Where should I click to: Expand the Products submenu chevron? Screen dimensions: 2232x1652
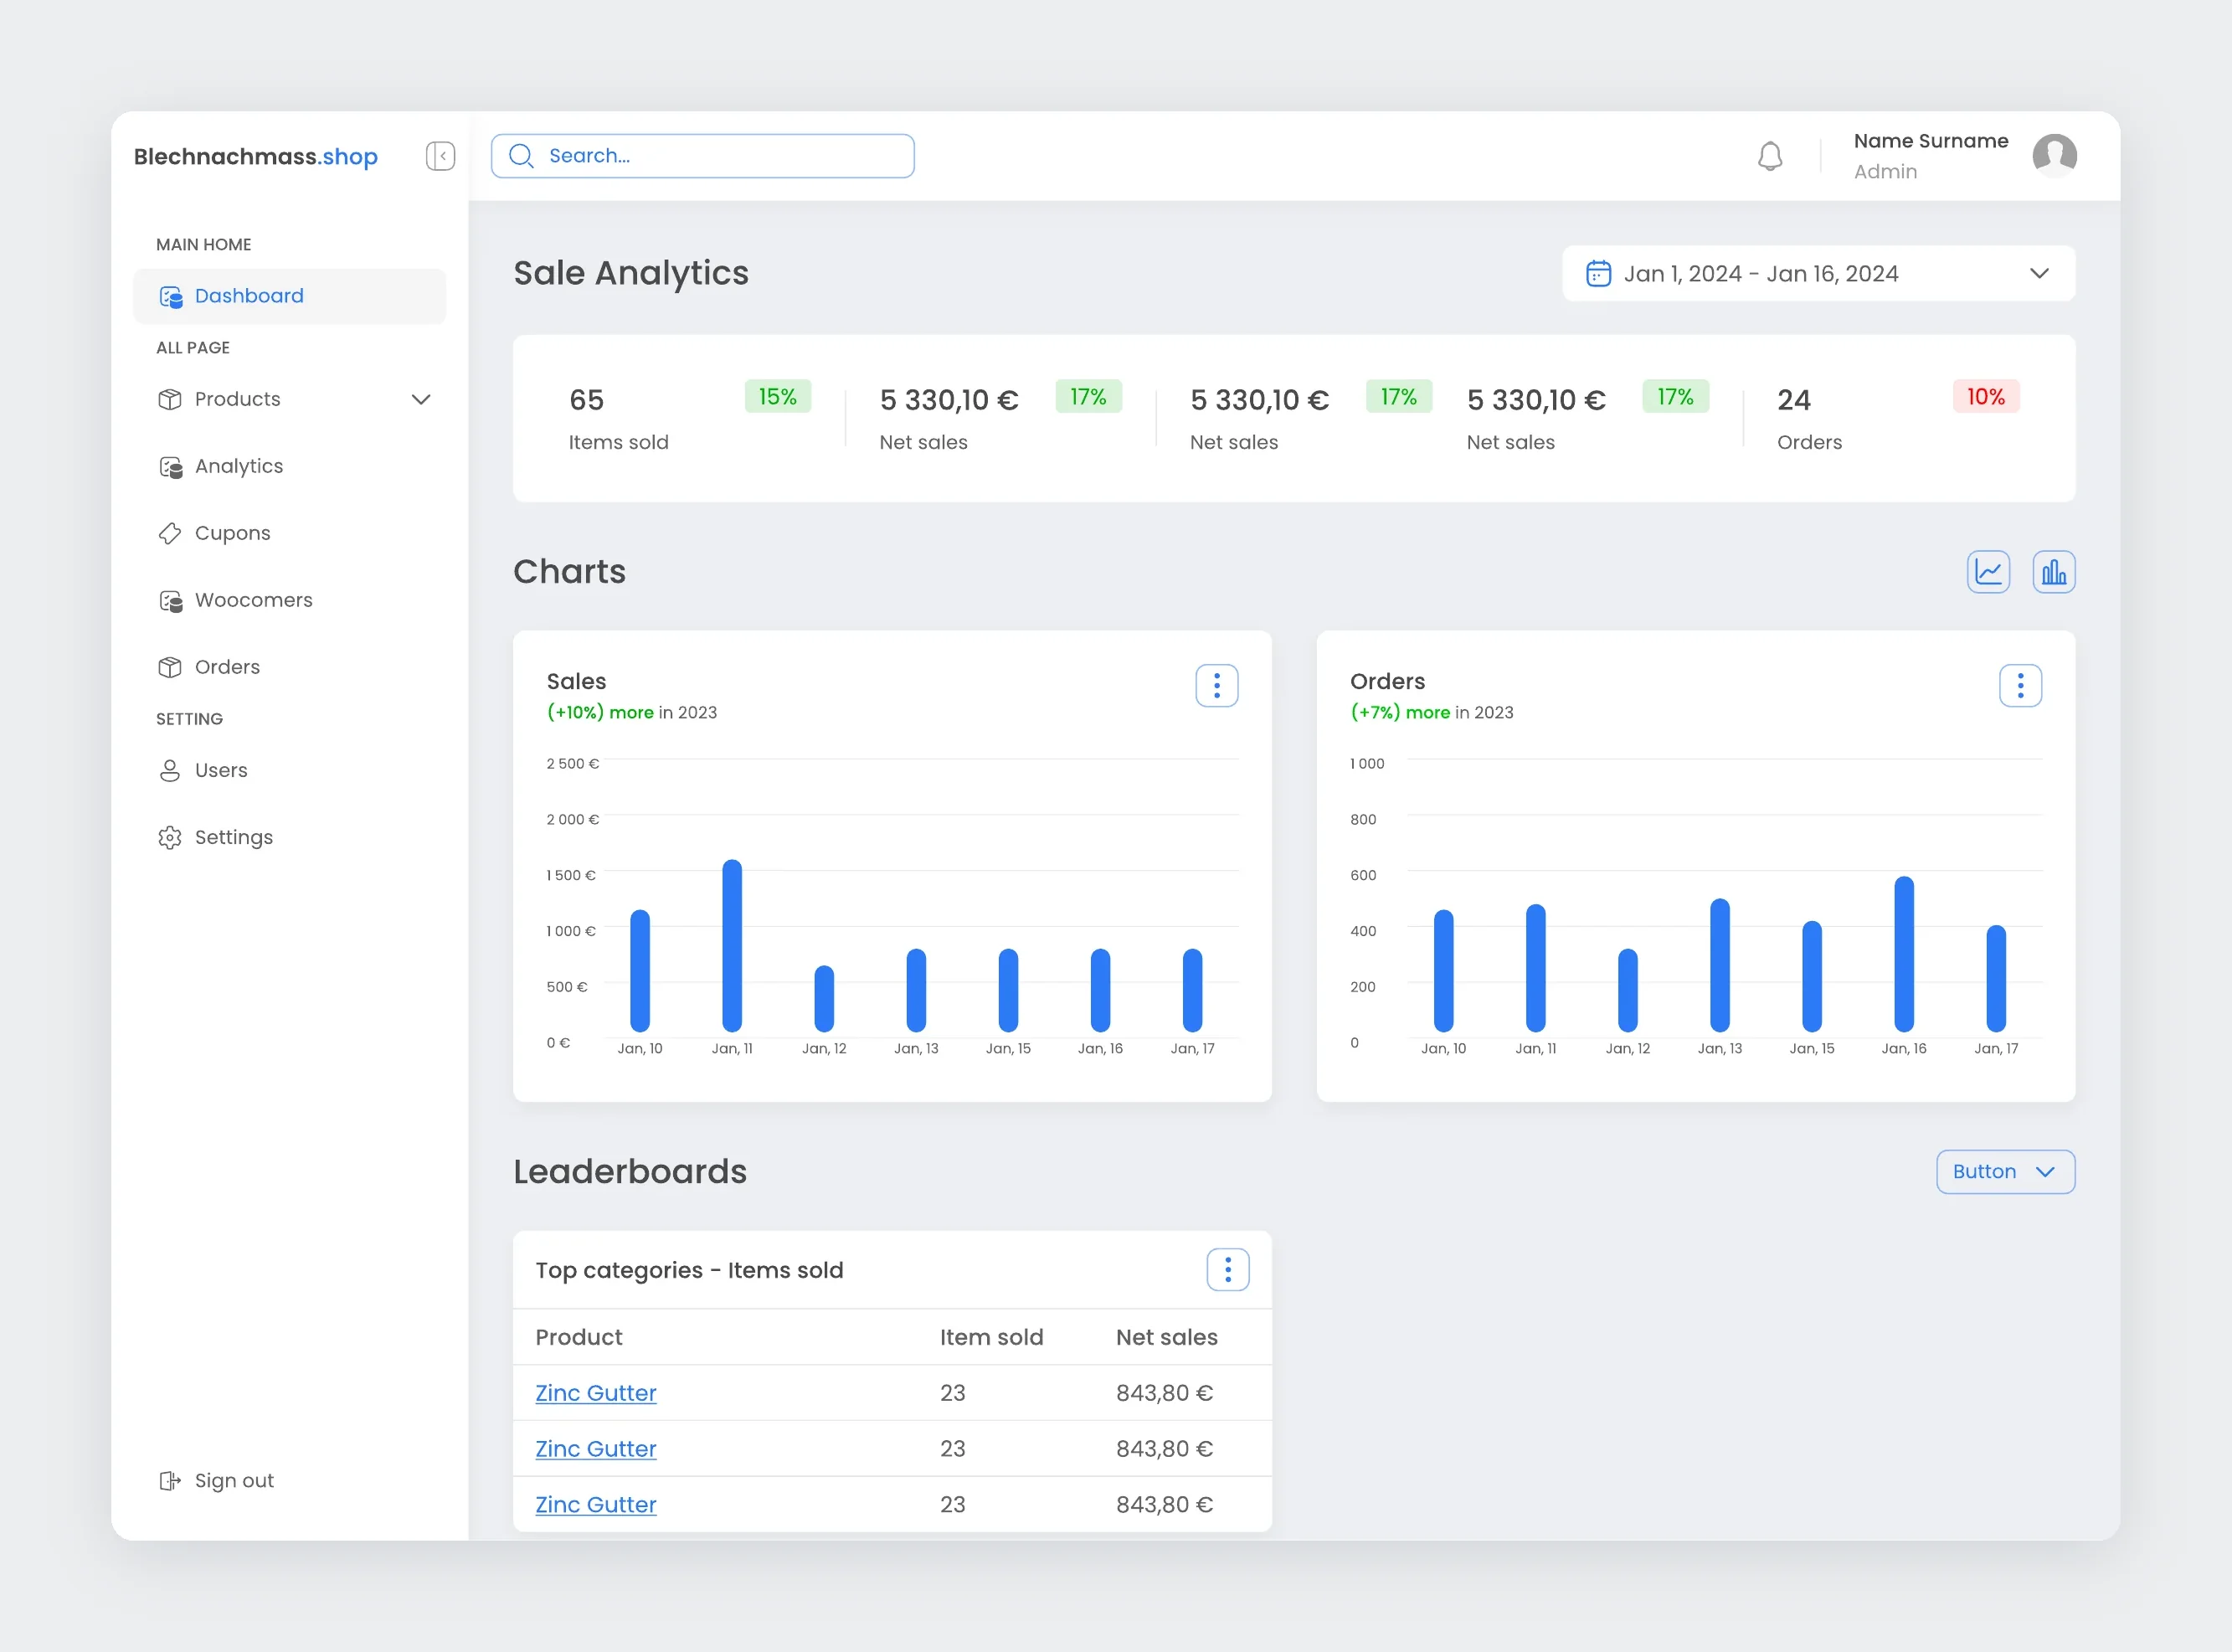tap(421, 399)
